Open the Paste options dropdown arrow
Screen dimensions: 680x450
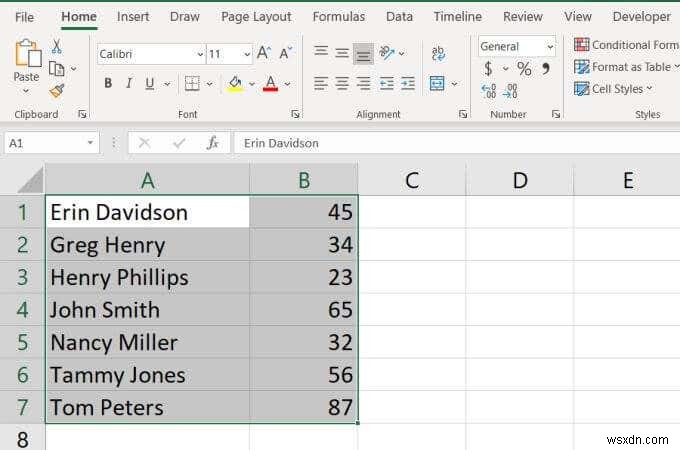pyautogui.click(x=26, y=91)
